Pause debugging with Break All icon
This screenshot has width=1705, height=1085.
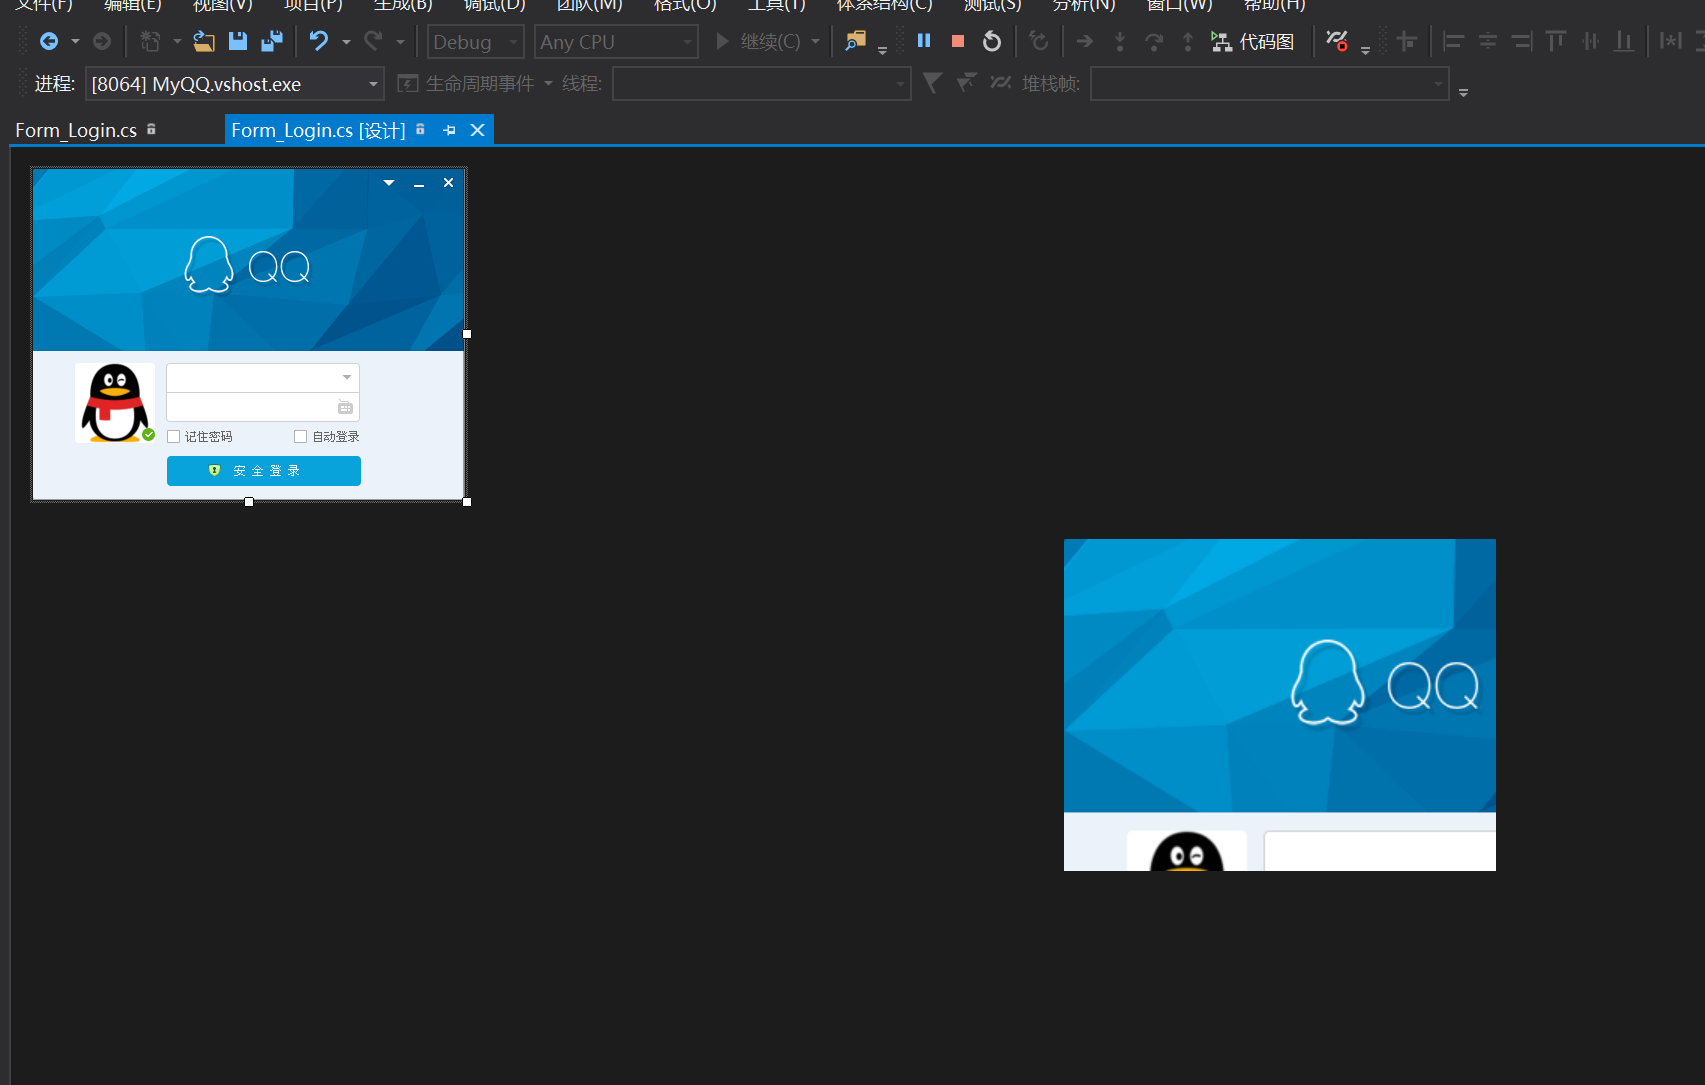924,41
